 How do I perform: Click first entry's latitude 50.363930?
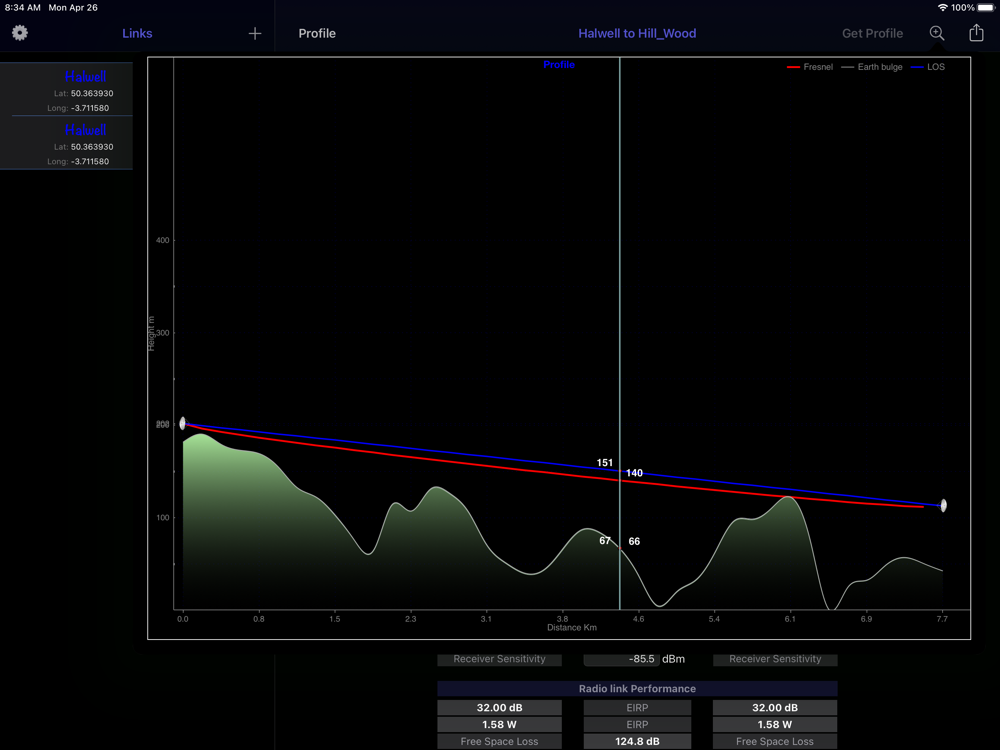(x=92, y=93)
